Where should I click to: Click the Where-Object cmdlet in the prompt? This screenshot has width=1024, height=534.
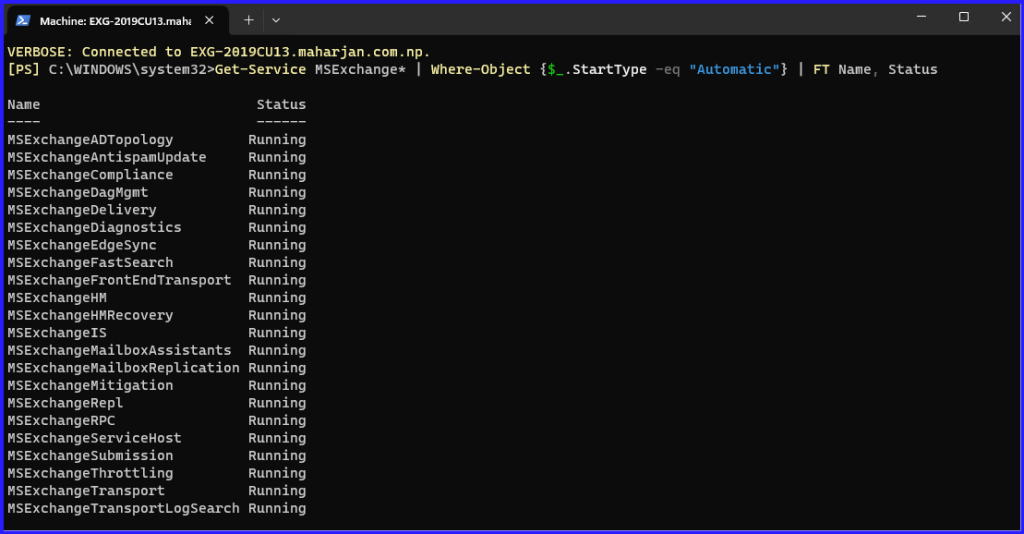476,69
